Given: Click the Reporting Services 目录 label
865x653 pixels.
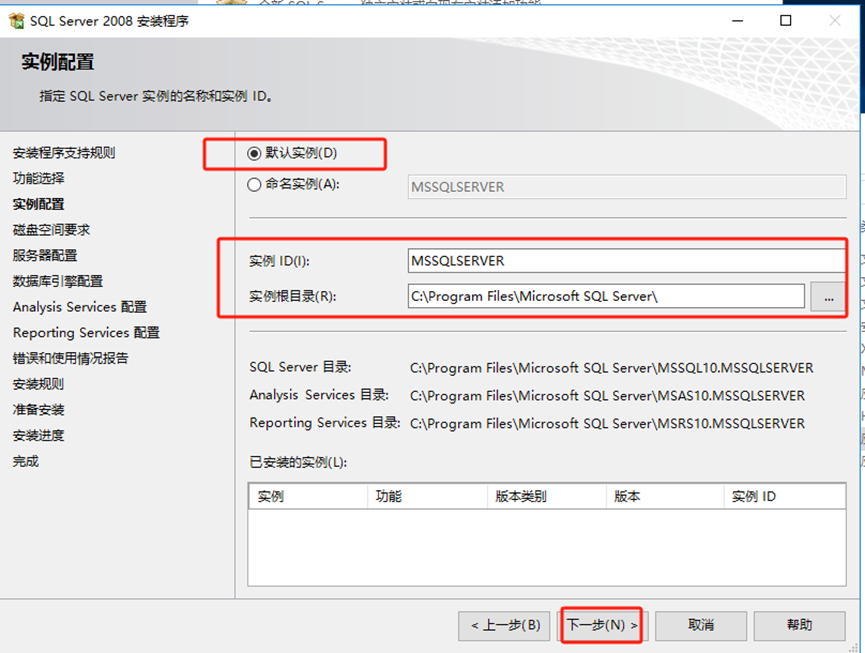Looking at the screenshot, I should [325, 423].
